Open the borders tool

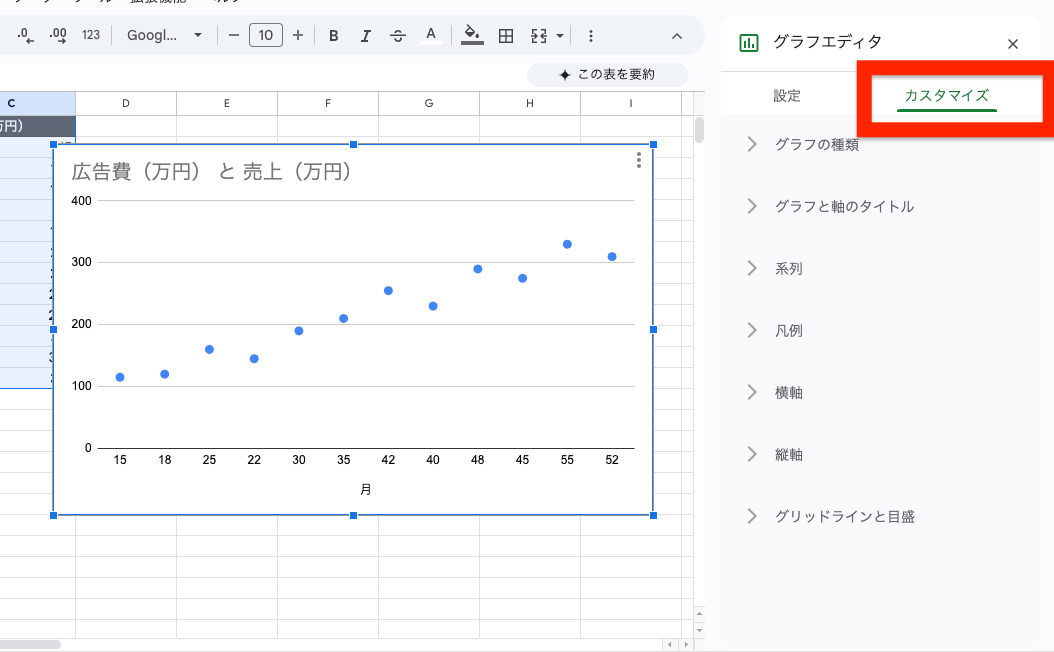pyautogui.click(x=505, y=35)
